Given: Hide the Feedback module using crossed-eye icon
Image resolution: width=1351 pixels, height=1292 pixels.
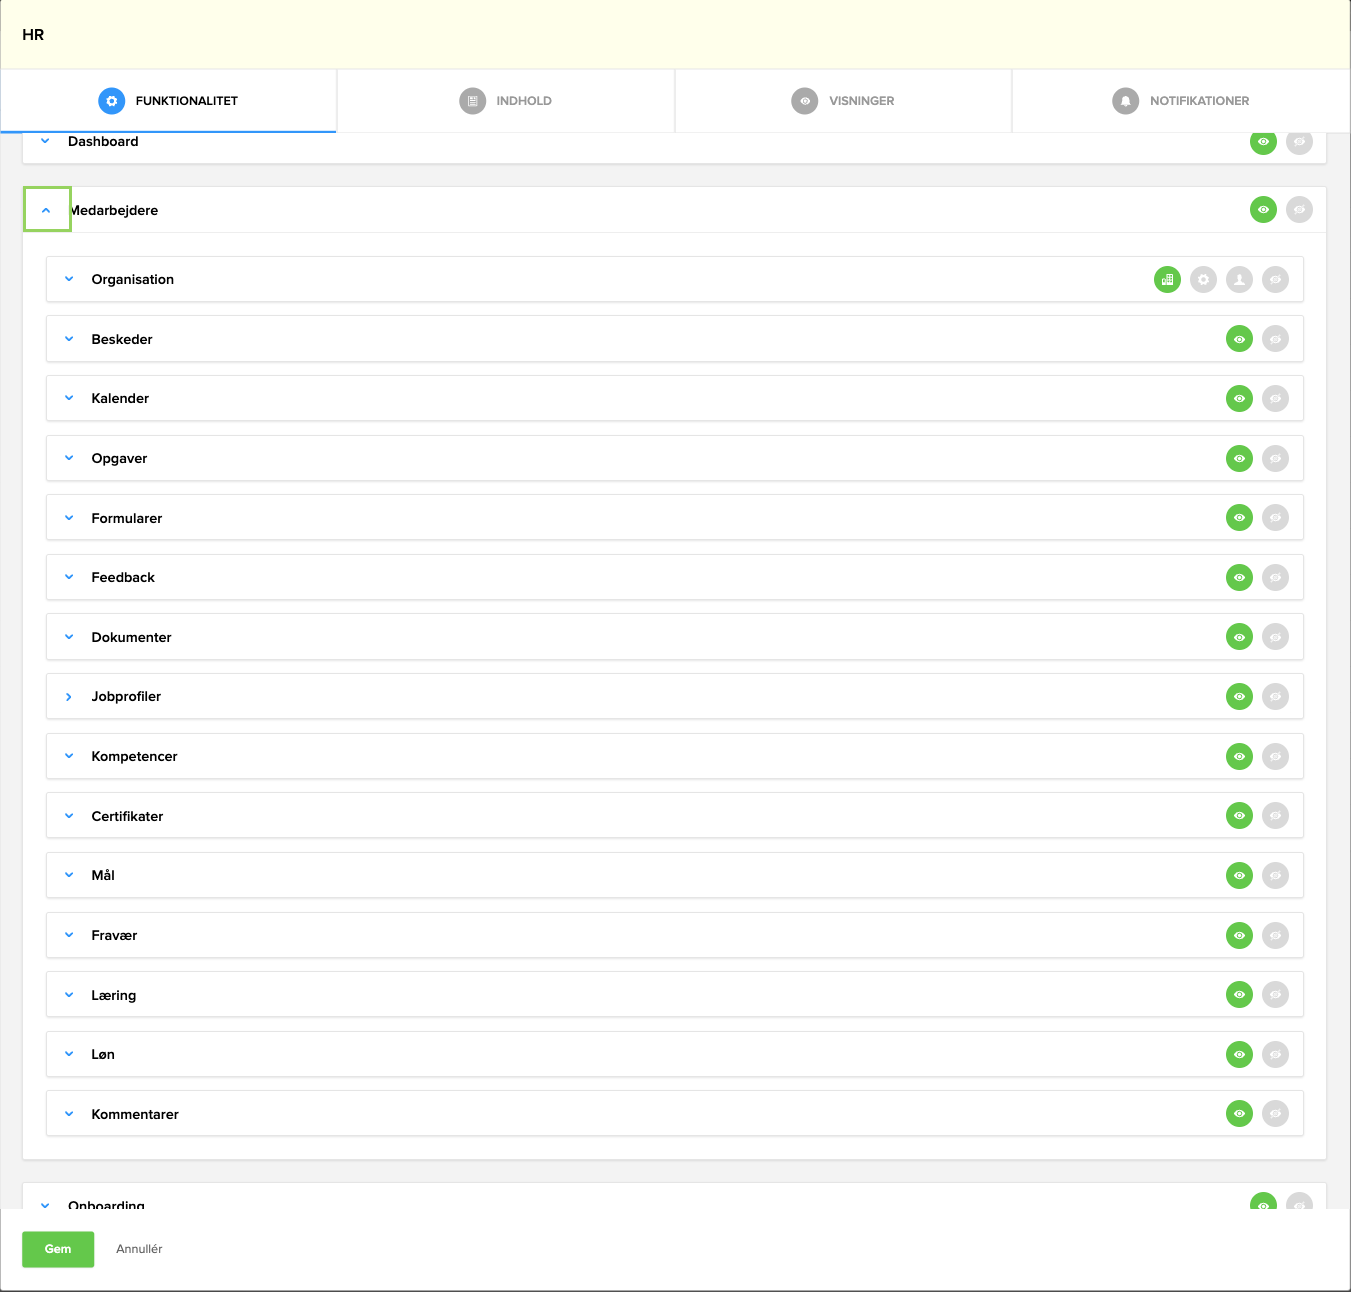Looking at the screenshot, I should (x=1276, y=577).
